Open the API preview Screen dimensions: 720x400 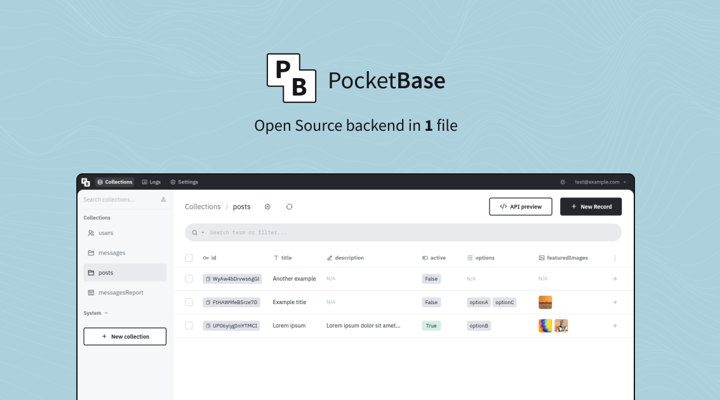tap(520, 207)
